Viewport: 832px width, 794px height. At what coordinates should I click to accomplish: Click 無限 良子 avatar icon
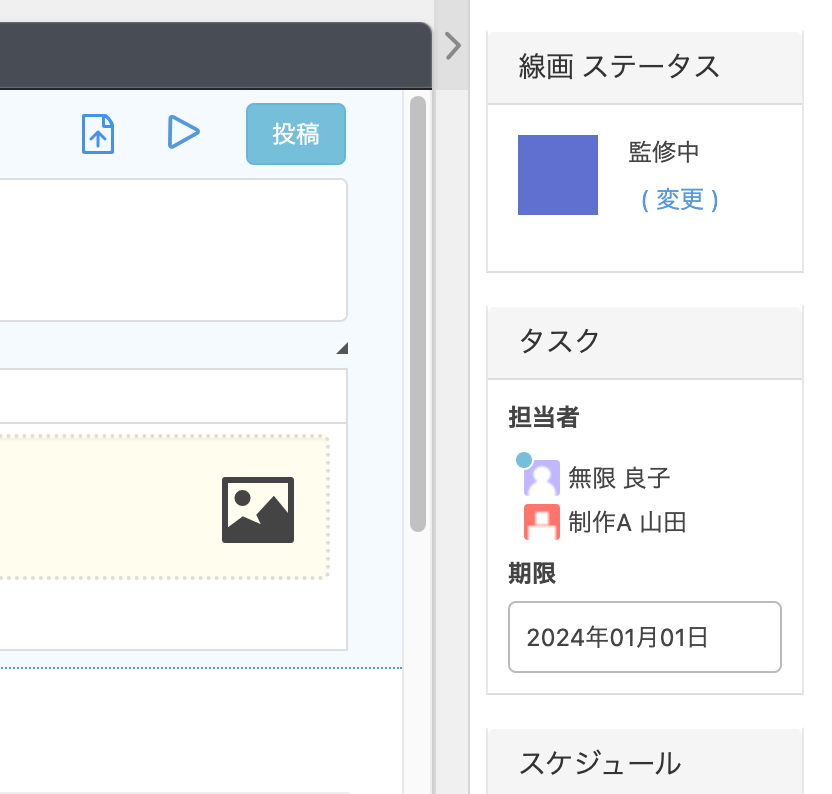coord(542,478)
